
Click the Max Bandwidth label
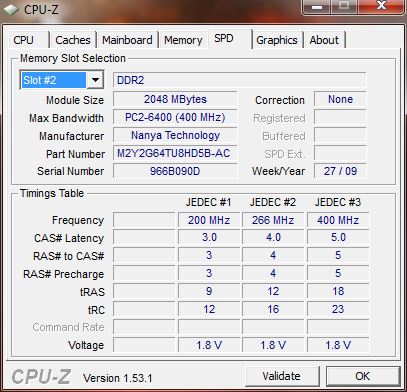point(66,118)
